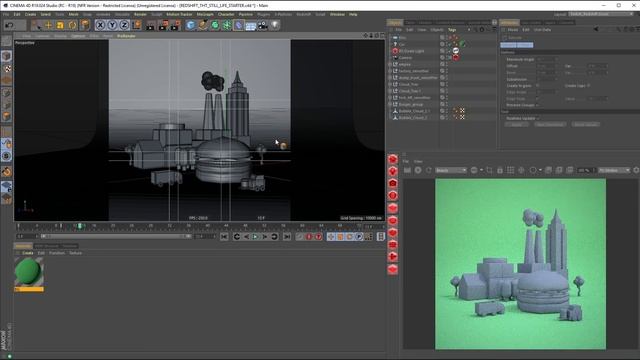Open the Character menu
This screenshot has height=360, width=640.
tap(226, 14)
